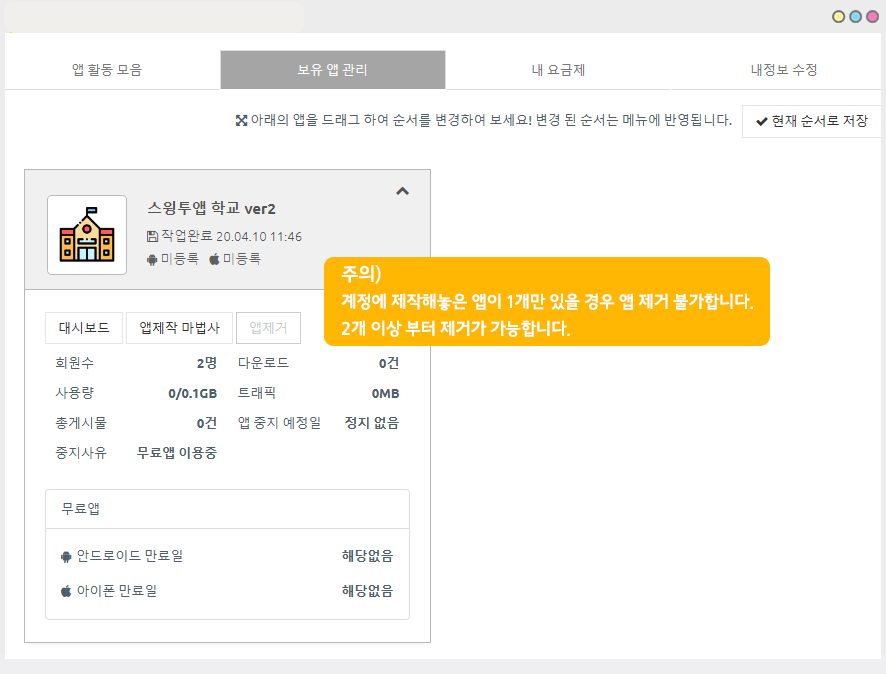Click the Android icon next to first 미등록

152,259
